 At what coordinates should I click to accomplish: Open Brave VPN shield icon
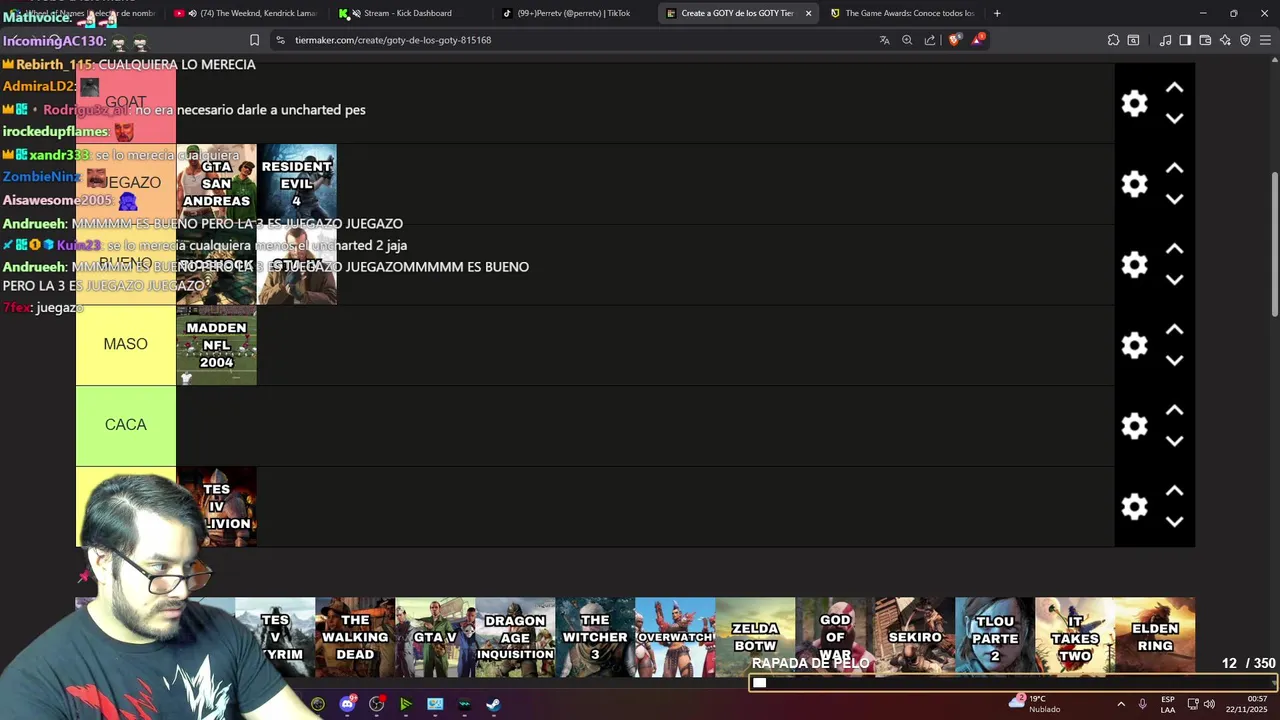[x=1245, y=40]
